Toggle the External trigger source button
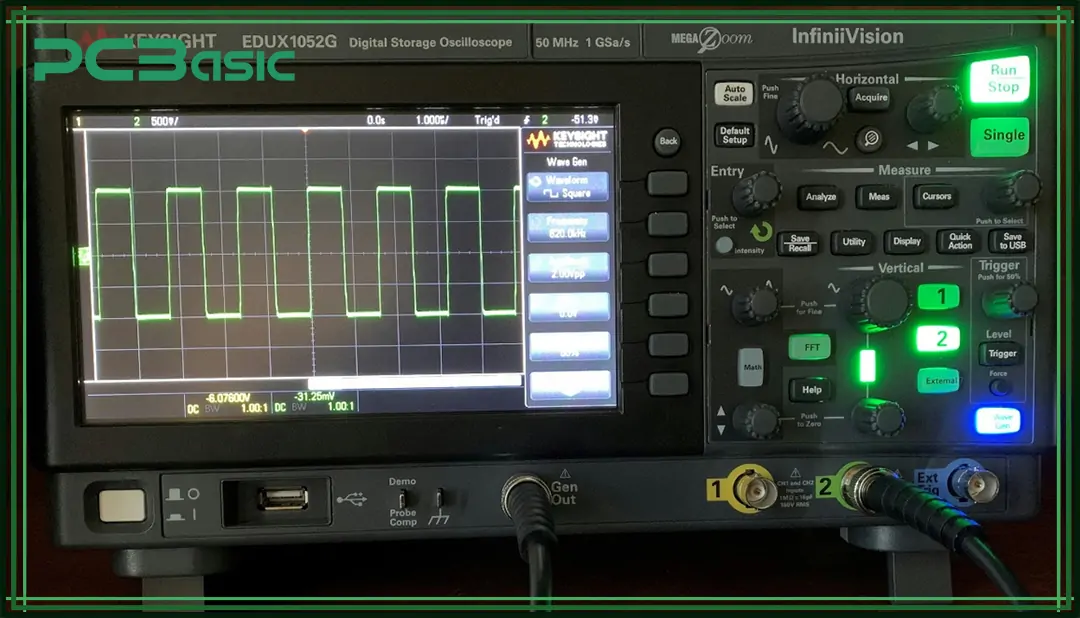This screenshot has height=618, width=1080. (x=939, y=380)
